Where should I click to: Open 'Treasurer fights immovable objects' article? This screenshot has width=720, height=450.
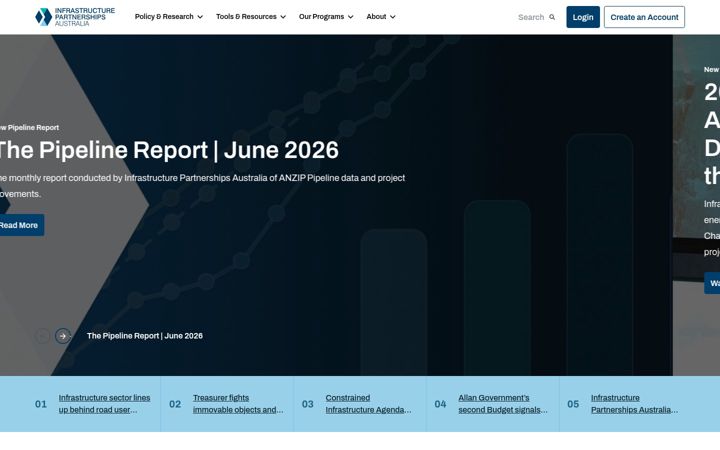[238, 404]
